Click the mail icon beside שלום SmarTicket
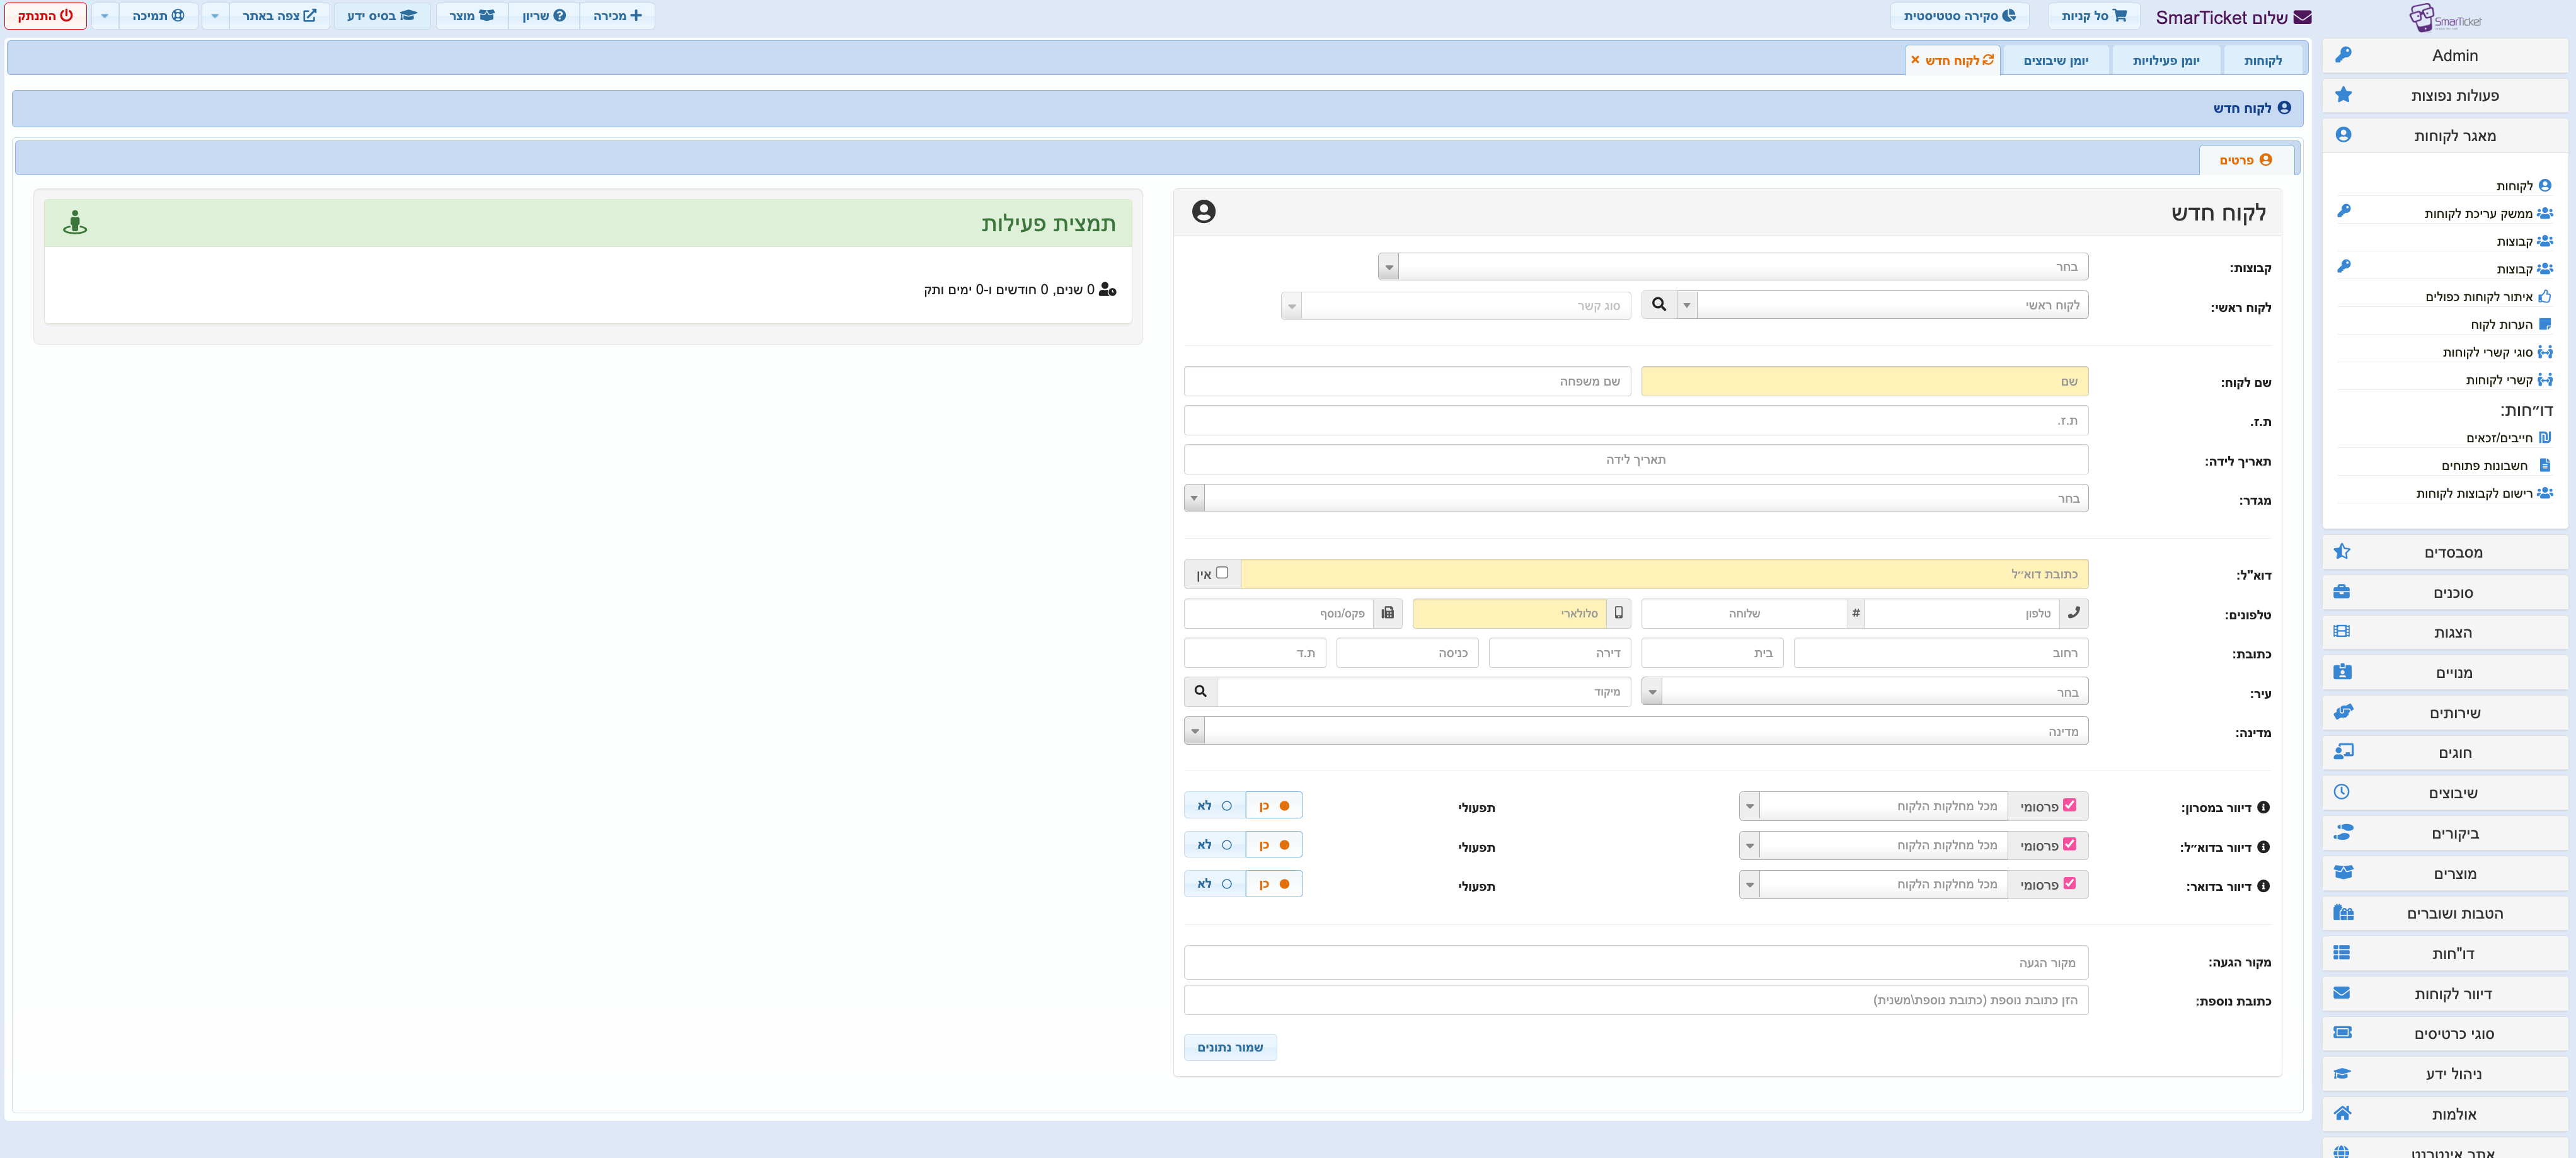 pos(2302,17)
